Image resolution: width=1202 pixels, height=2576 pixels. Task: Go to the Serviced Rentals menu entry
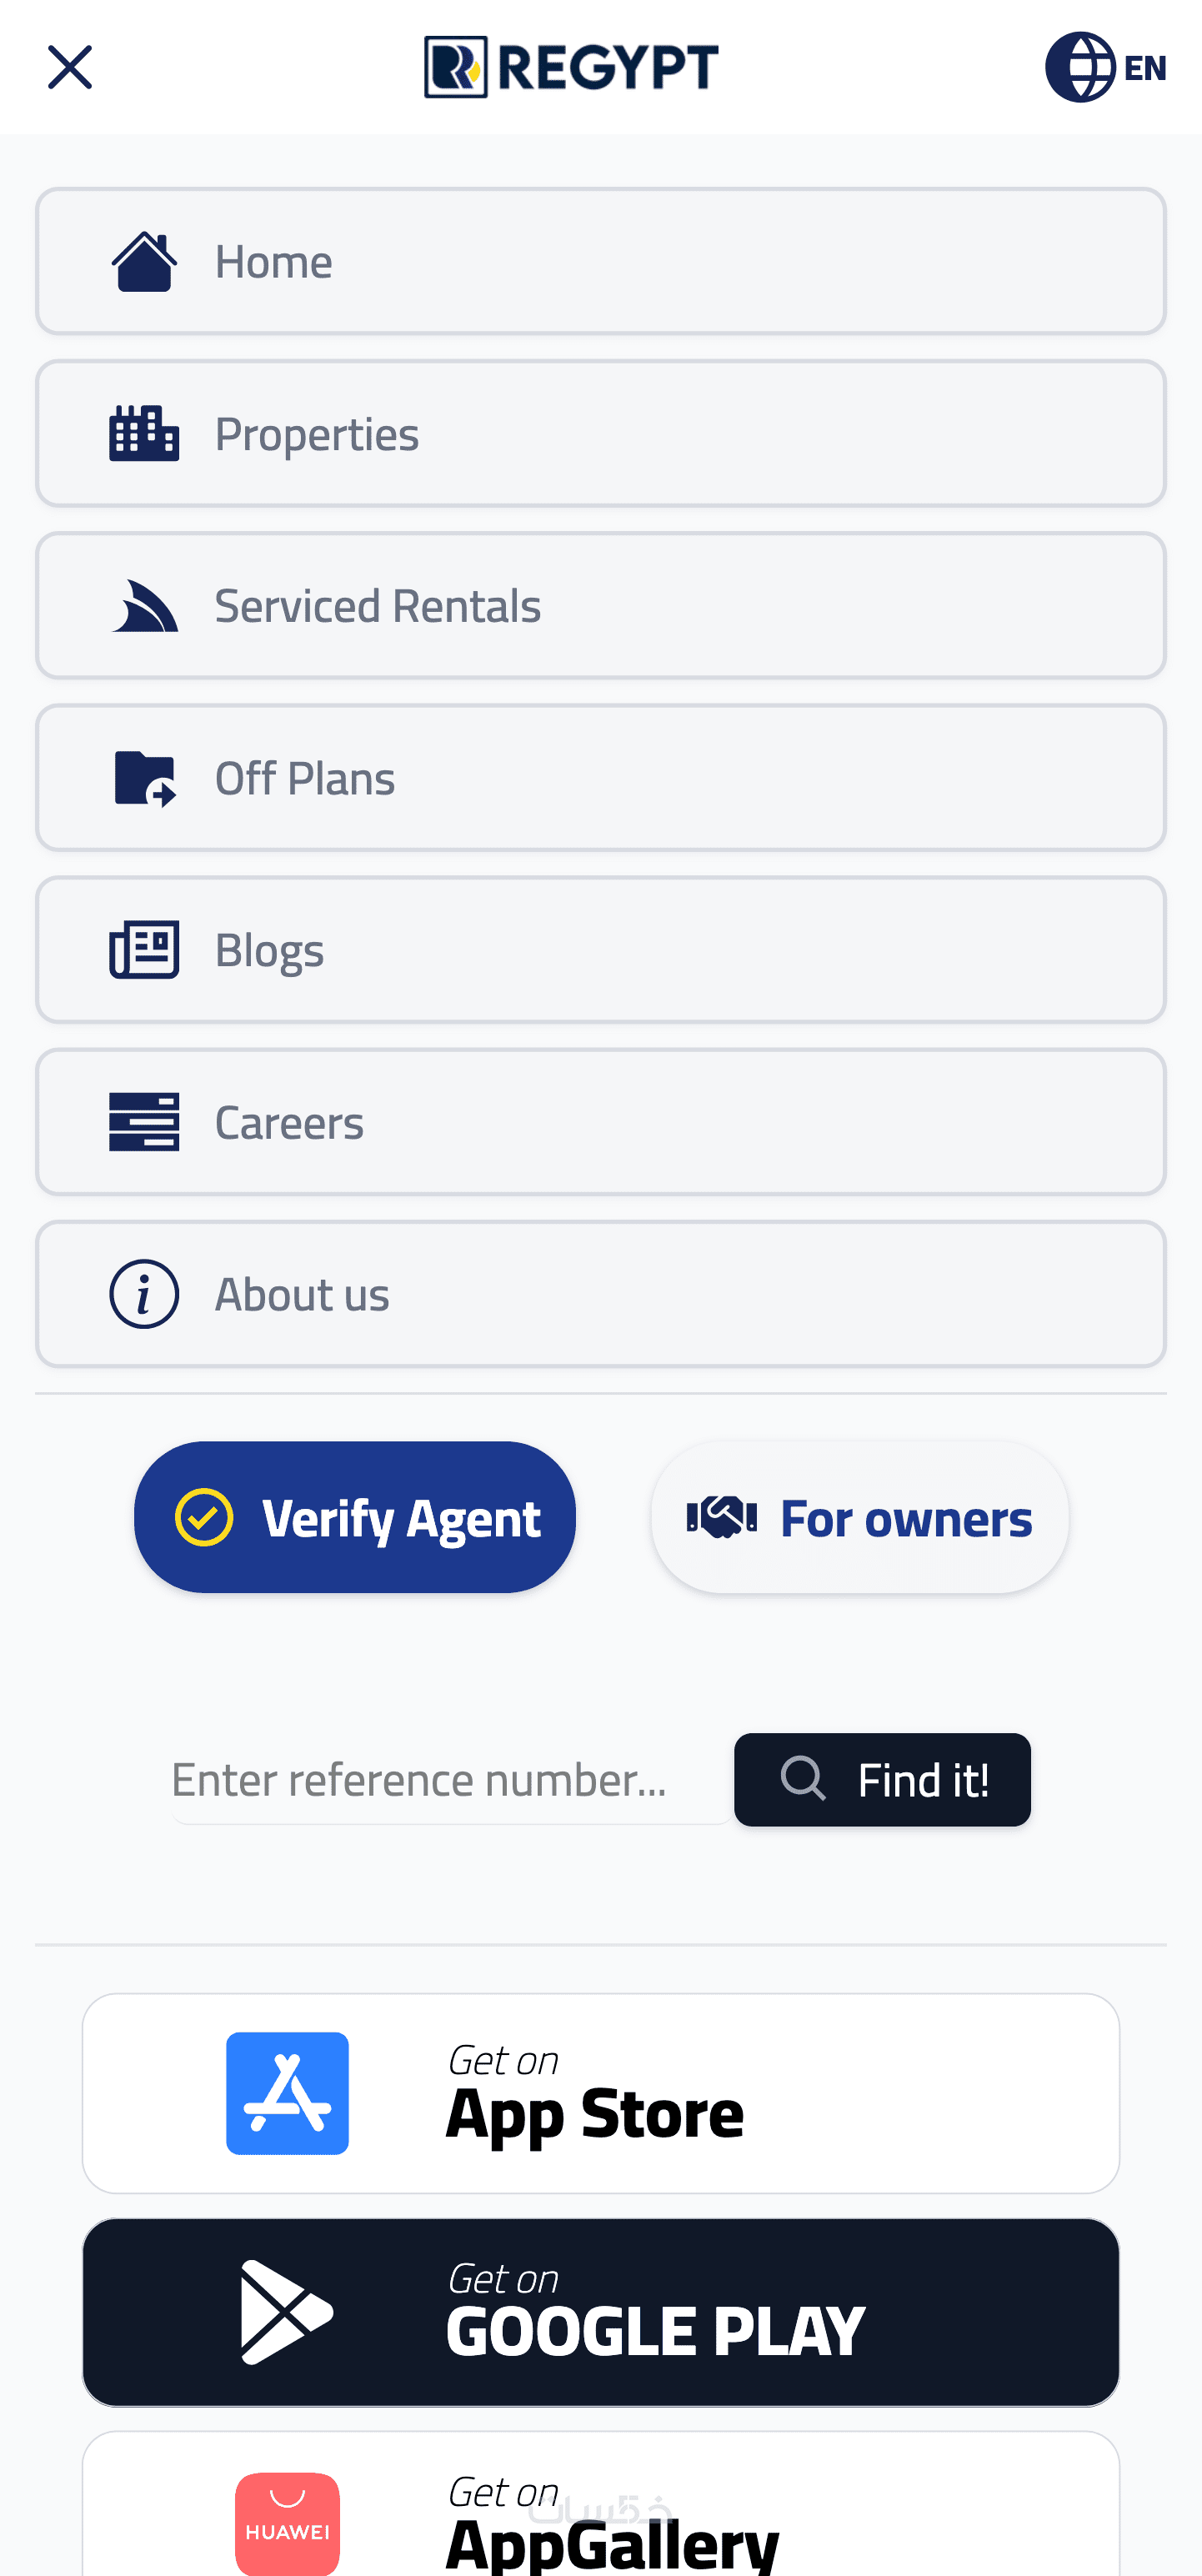600,606
